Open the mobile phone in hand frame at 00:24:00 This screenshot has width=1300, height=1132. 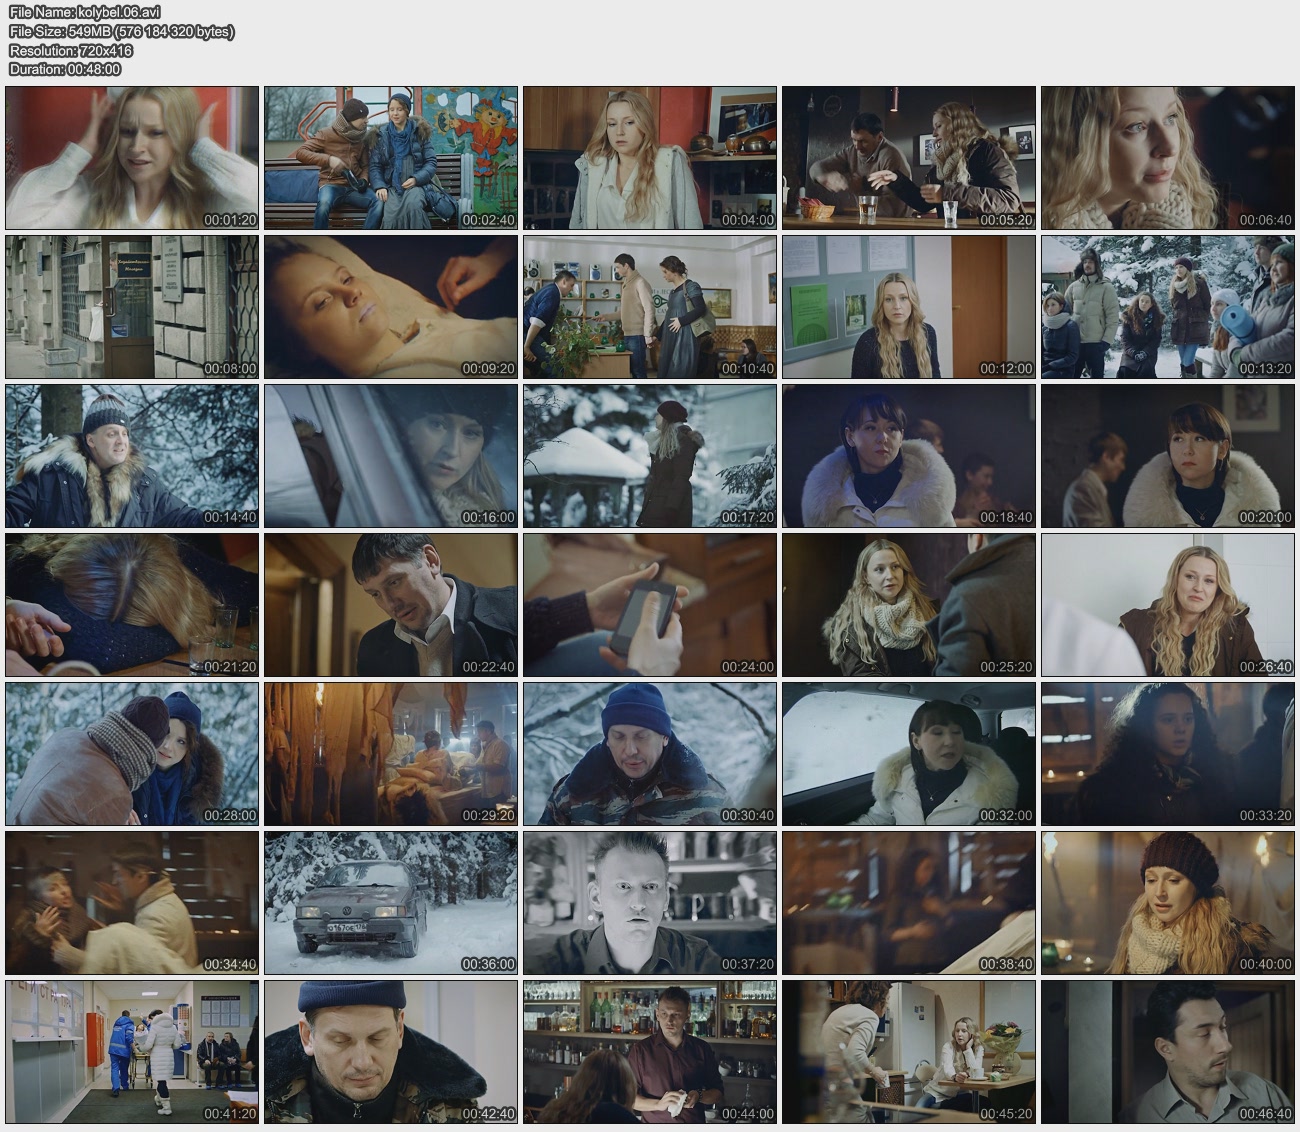650,605
